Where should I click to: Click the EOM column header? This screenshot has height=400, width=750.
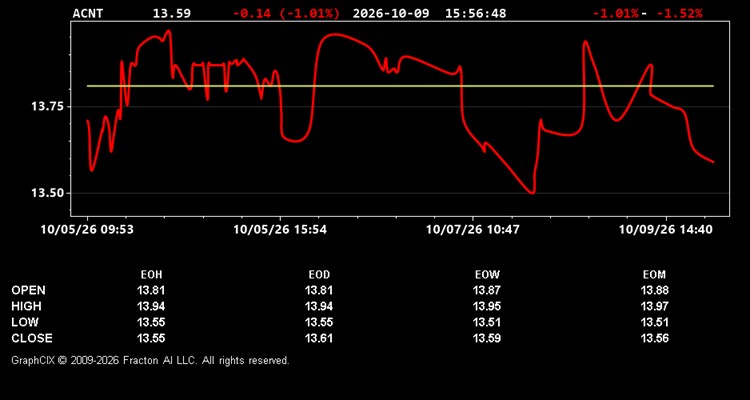[x=654, y=275]
